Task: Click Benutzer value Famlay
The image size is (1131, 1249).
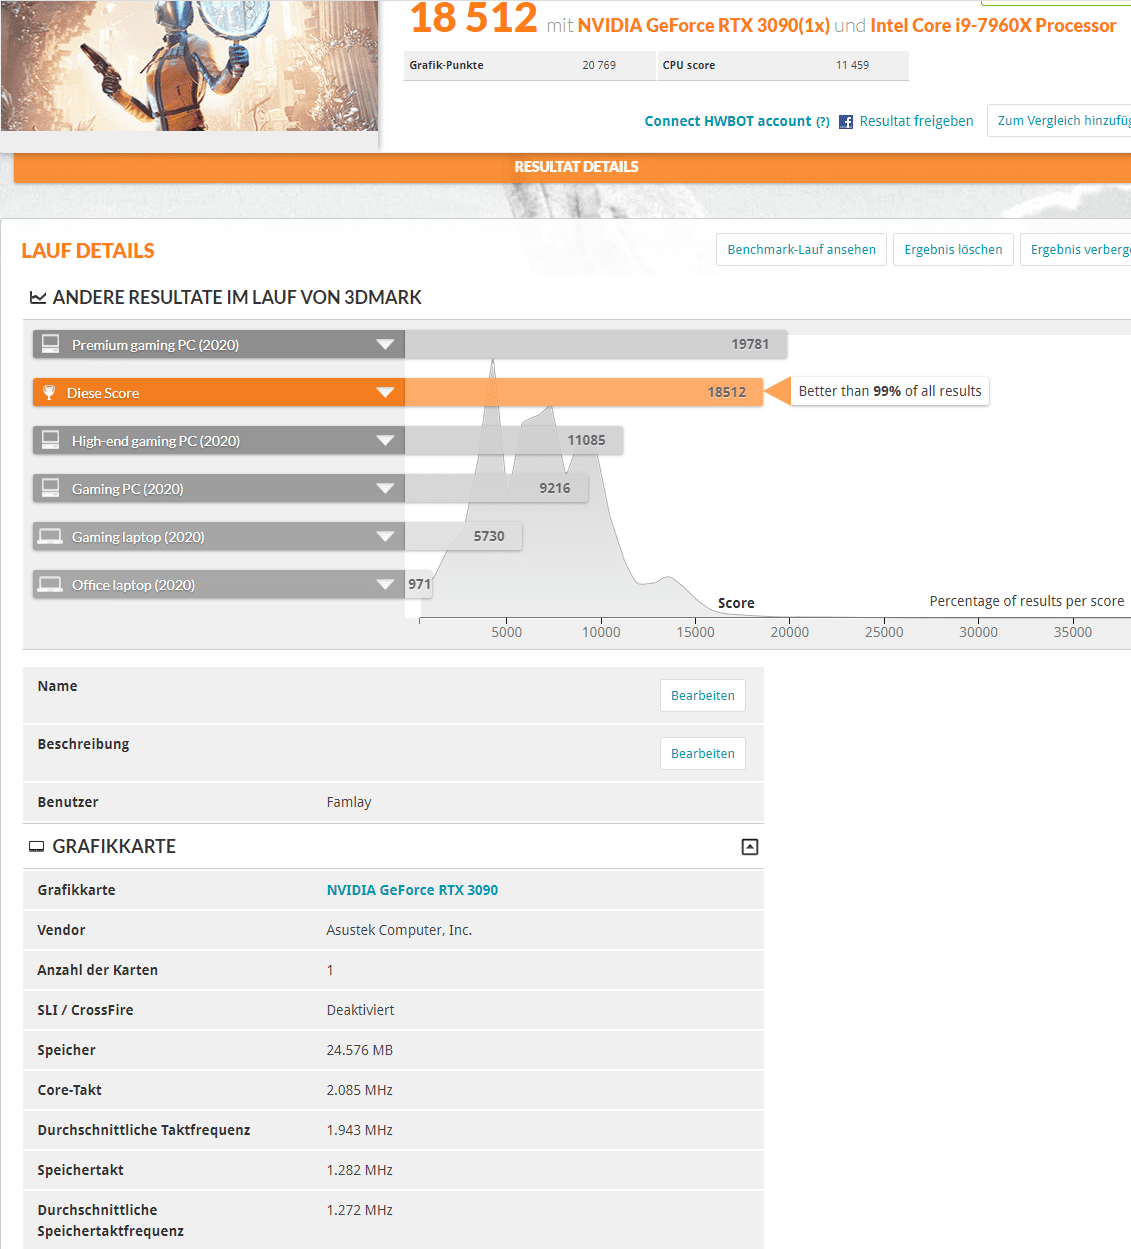Action: (349, 802)
